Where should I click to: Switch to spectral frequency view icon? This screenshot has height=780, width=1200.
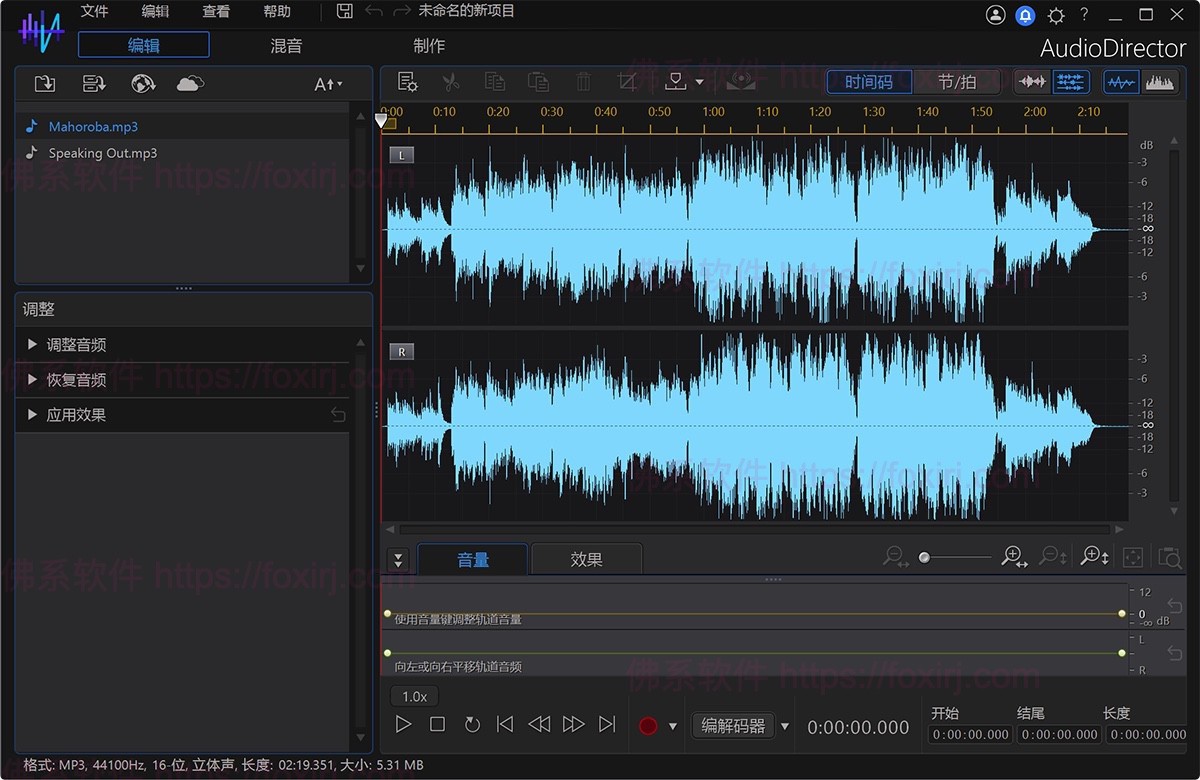coord(1160,82)
